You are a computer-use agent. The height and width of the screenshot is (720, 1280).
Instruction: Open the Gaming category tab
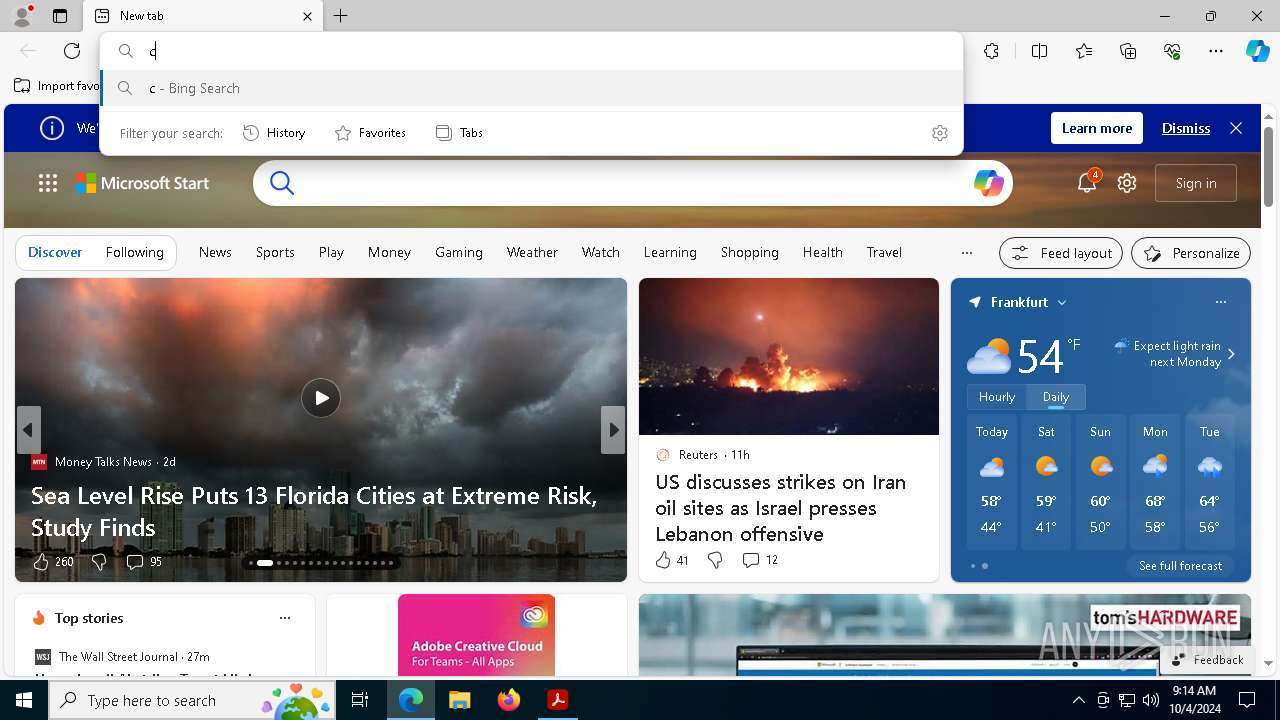pyautogui.click(x=459, y=253)
